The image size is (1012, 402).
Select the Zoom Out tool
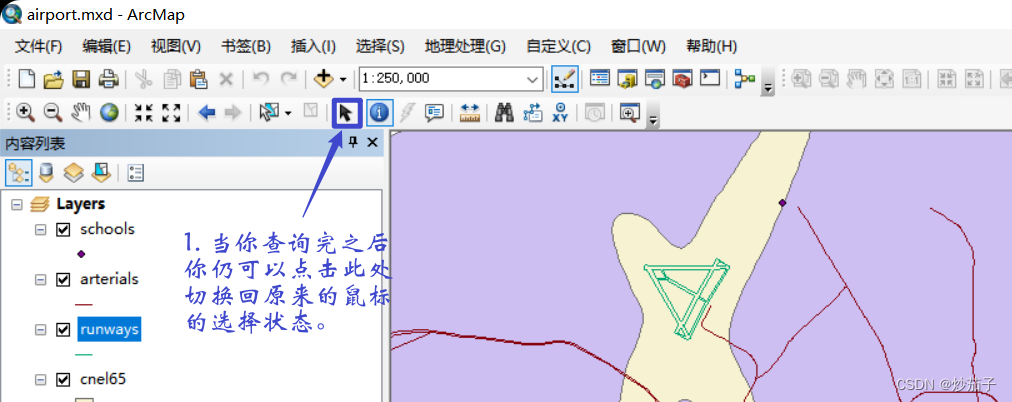(52, 113)
